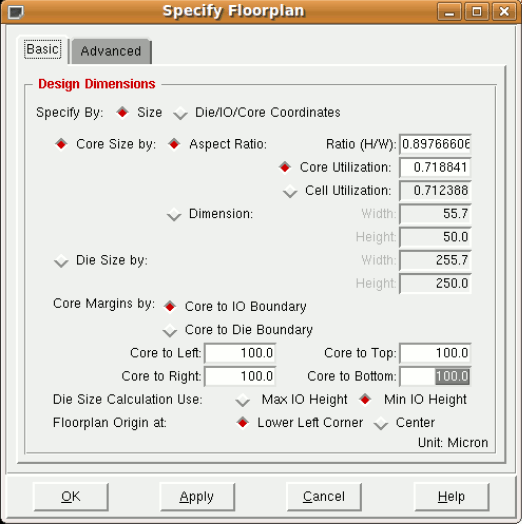The width and height of the screenshot is (522, 524).
Task: Open the Help button
Action: pos(451,497)
